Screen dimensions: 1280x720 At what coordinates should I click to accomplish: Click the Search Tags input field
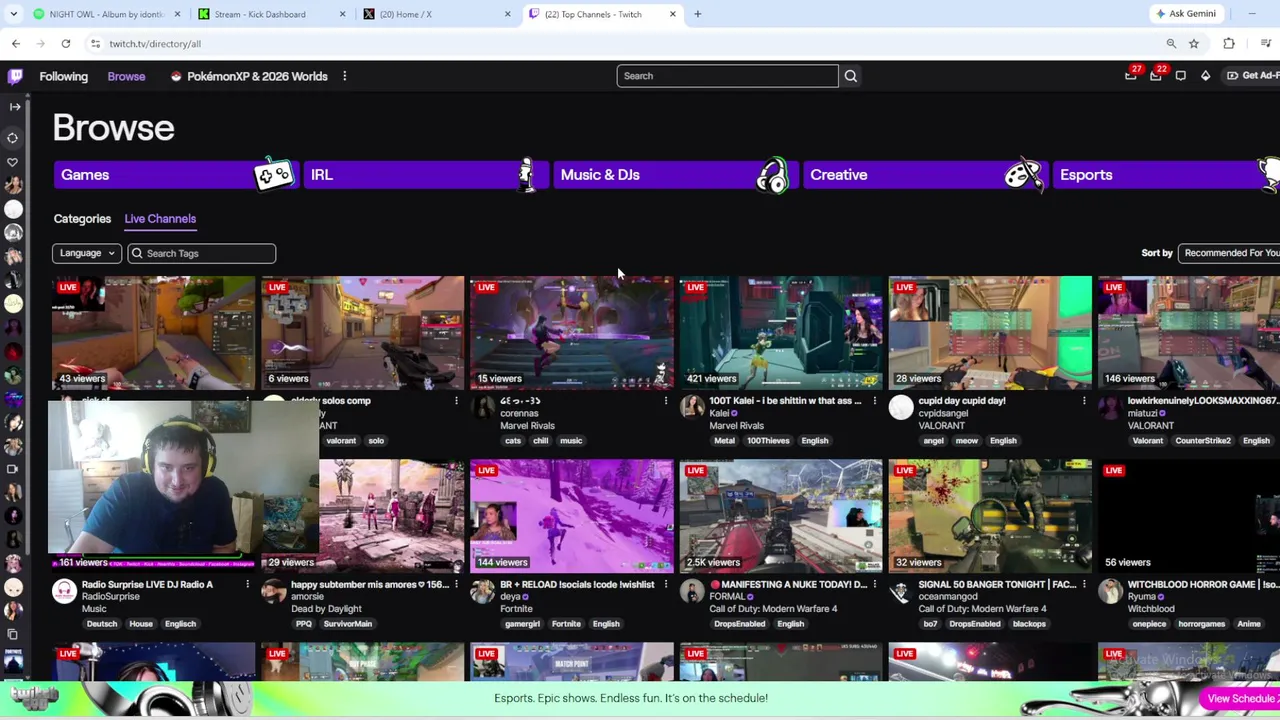pos(202,253)
